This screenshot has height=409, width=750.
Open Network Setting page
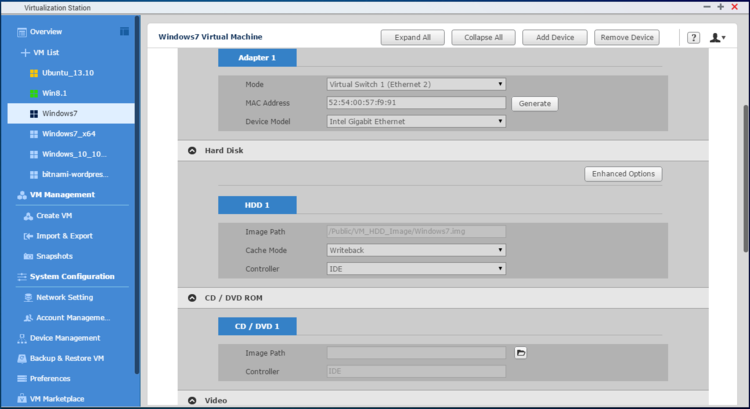(x=65, y=298)
